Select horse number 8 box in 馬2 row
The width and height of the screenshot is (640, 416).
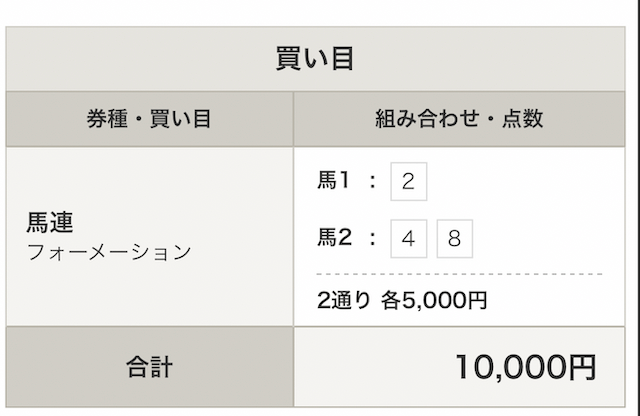point(454,239)
